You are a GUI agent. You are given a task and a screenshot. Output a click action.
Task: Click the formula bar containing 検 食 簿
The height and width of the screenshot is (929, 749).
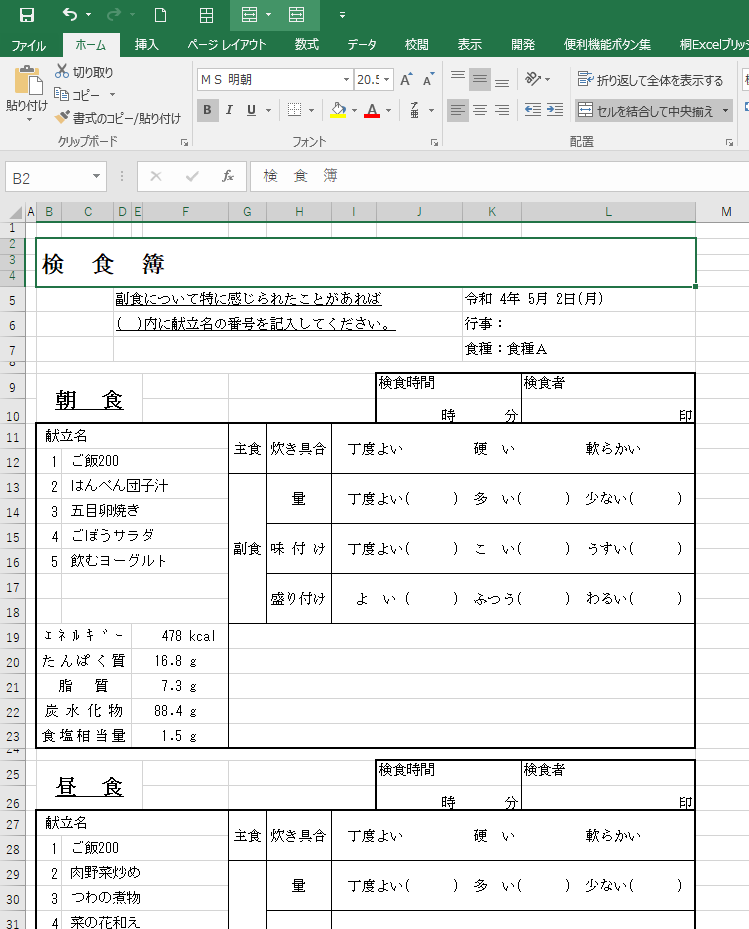[x=500, y=176]
